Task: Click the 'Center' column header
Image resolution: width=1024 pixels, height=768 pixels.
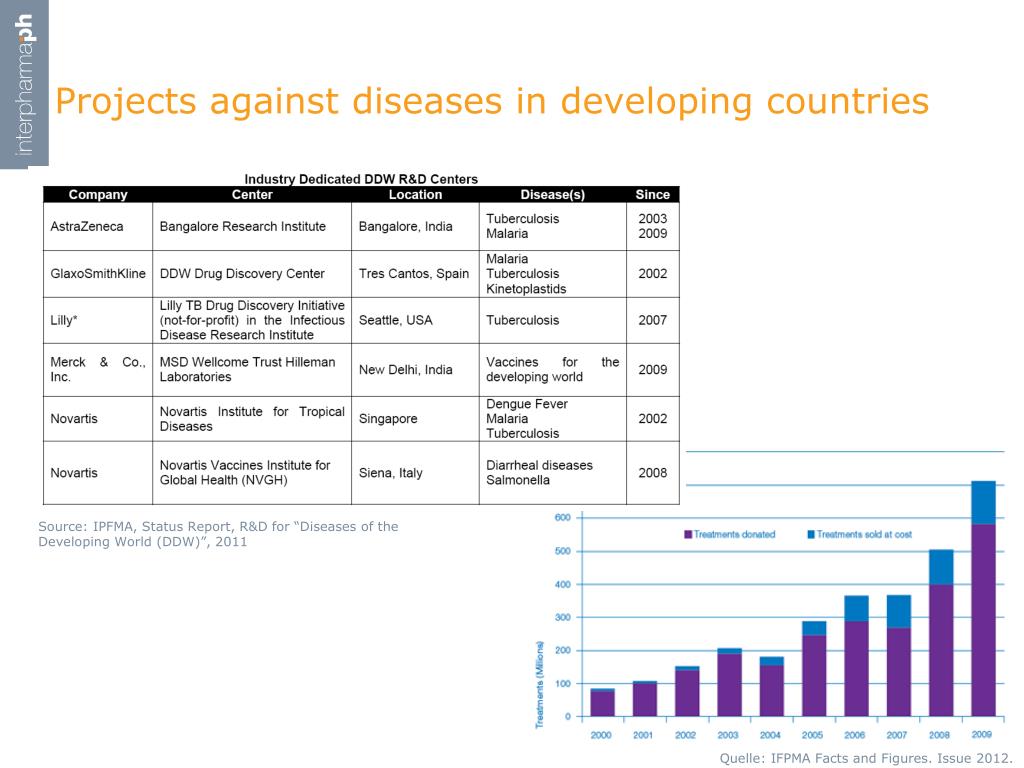Action: (252, 195)
